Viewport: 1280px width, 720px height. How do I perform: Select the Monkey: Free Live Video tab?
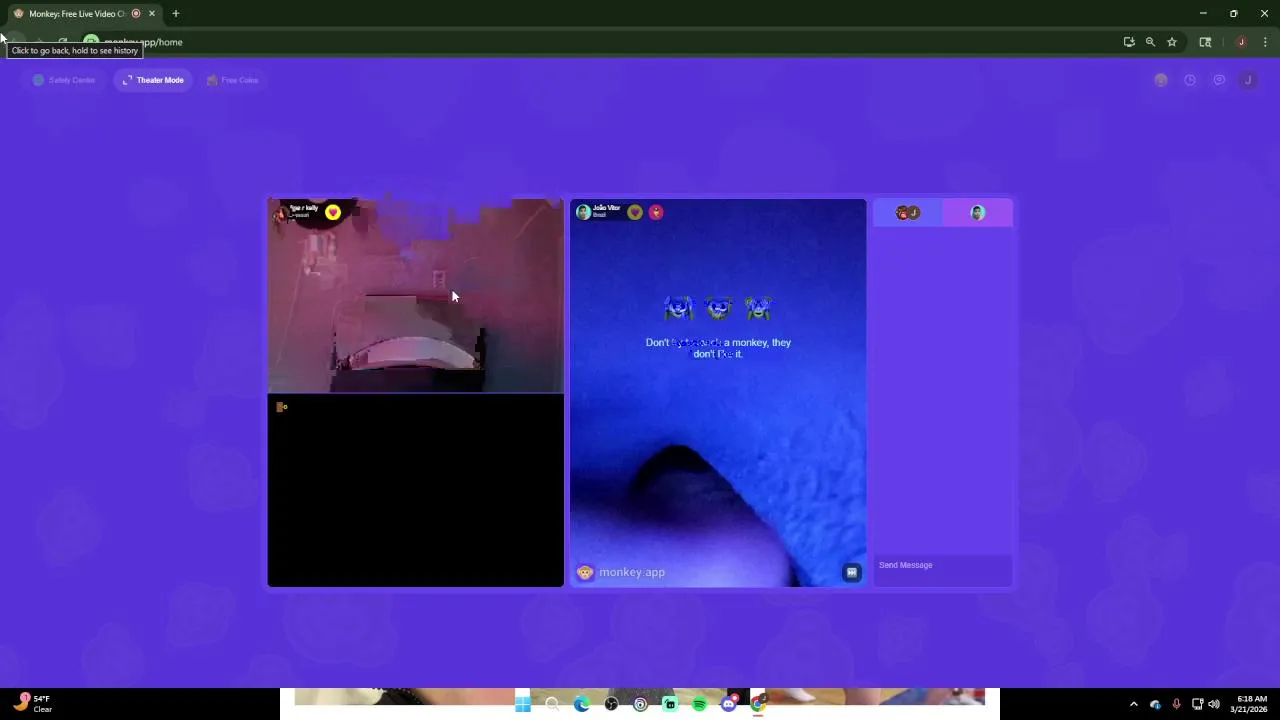coord(84,14)
